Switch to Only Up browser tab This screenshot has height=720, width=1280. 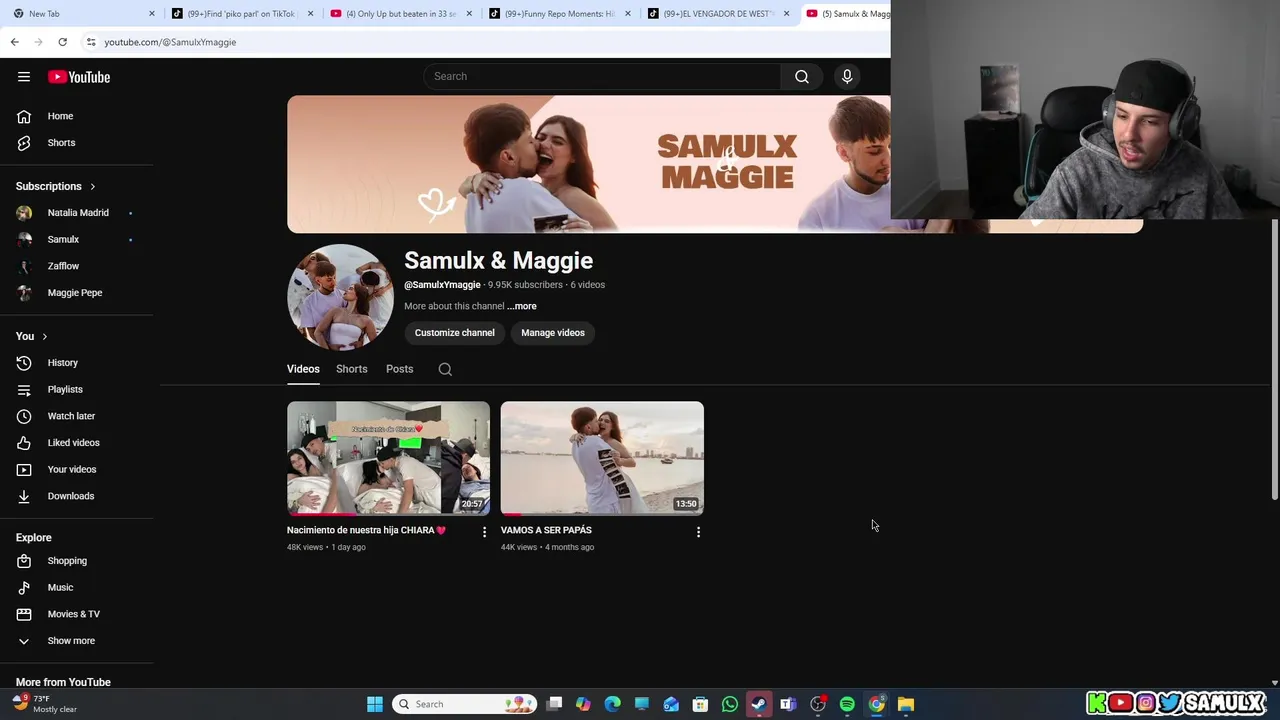coord(400,14)
